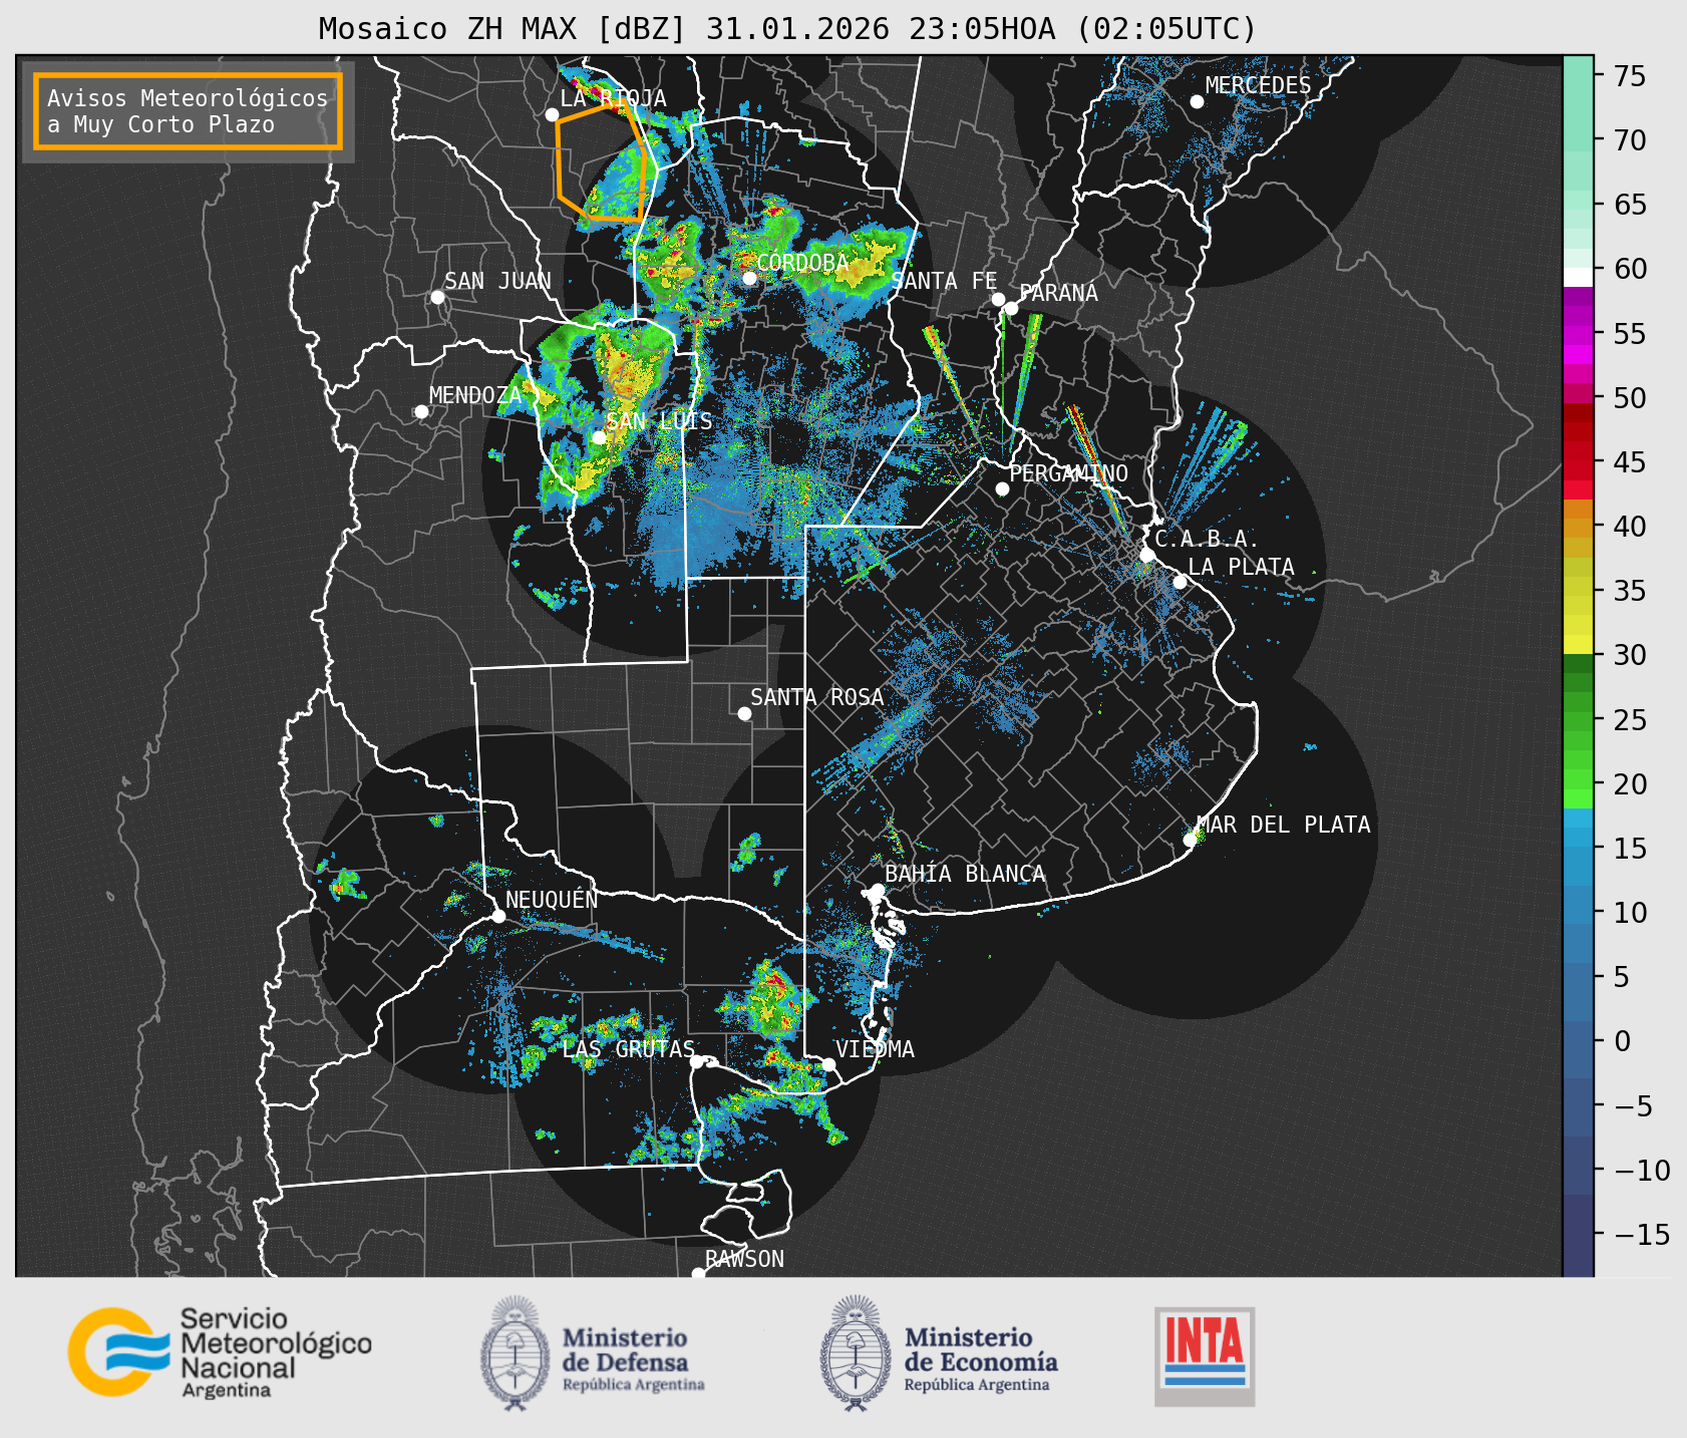Click the 60 dBZ white colorbar band
Screen dimensions: 1687x1438
(1577, 277)
